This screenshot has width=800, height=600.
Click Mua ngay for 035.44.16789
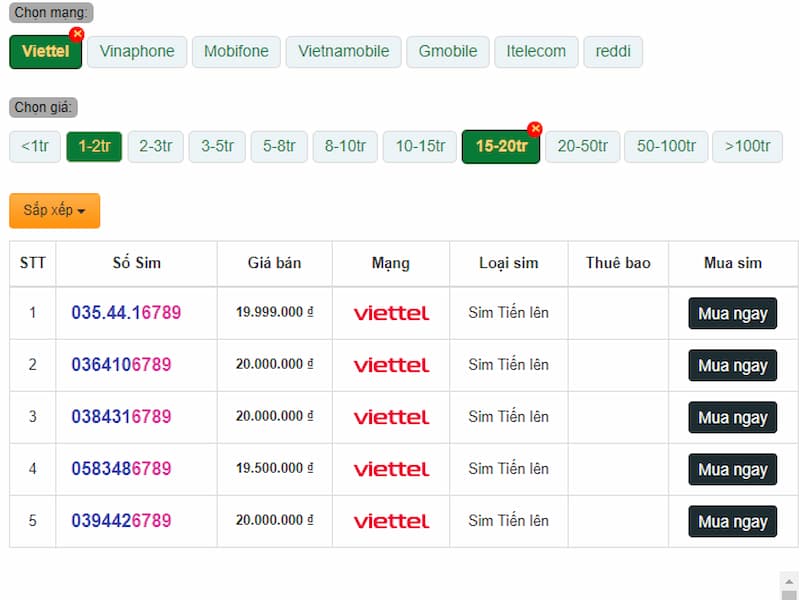coord(733,313)
